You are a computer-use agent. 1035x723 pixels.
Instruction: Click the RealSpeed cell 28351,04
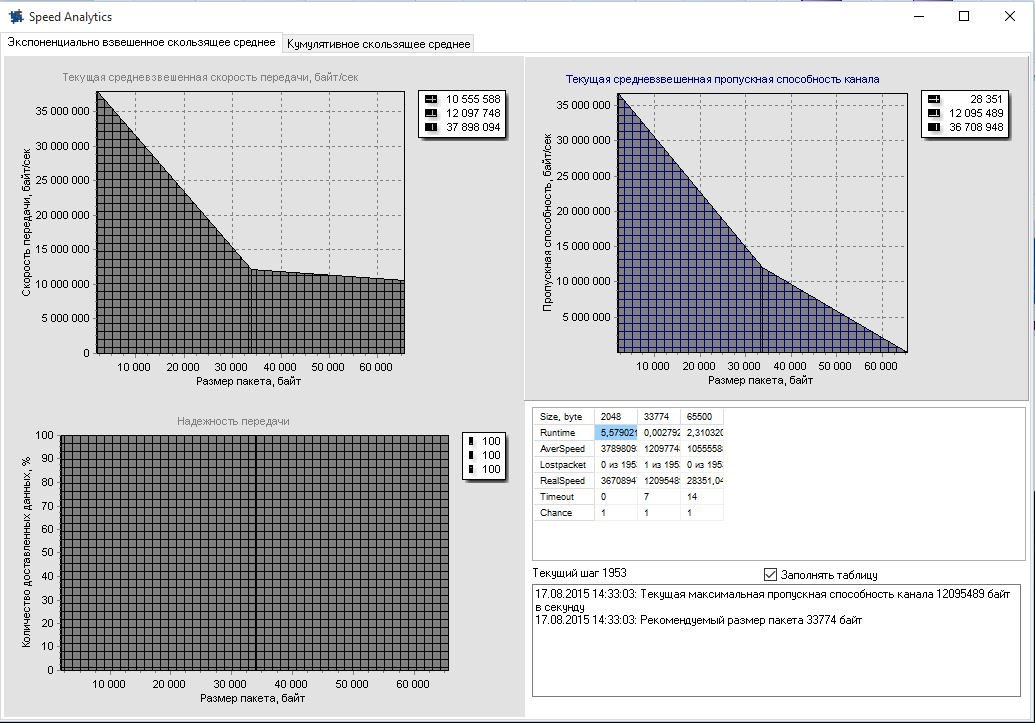[x=702, y=480]
